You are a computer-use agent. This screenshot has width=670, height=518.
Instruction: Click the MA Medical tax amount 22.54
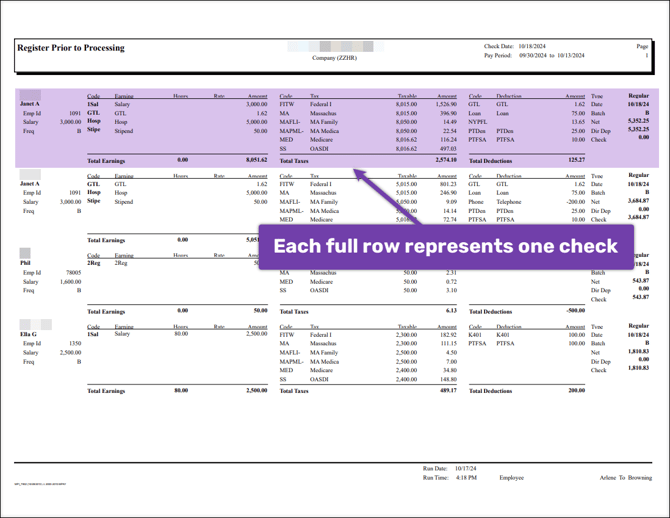pos(450,131)
